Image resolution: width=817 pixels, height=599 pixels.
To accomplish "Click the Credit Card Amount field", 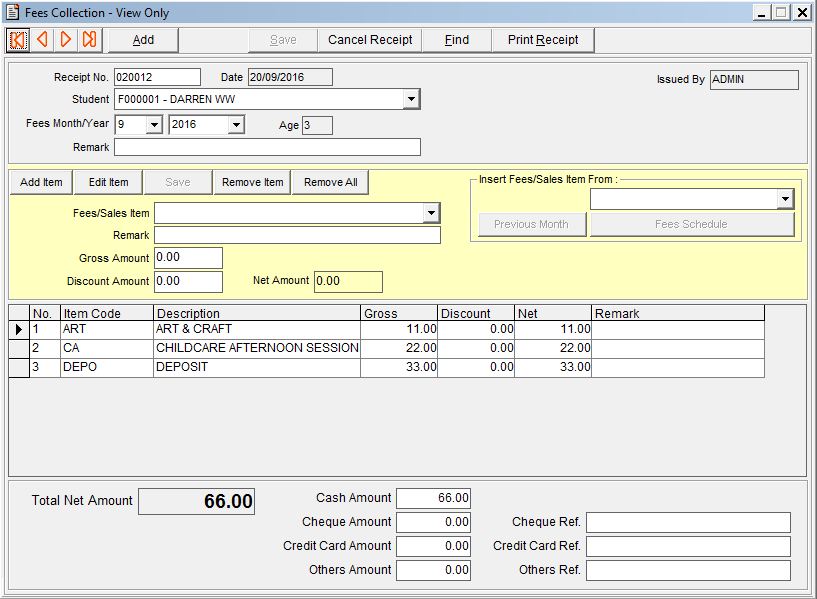I will pyautogui.click(x=434, y=546).
